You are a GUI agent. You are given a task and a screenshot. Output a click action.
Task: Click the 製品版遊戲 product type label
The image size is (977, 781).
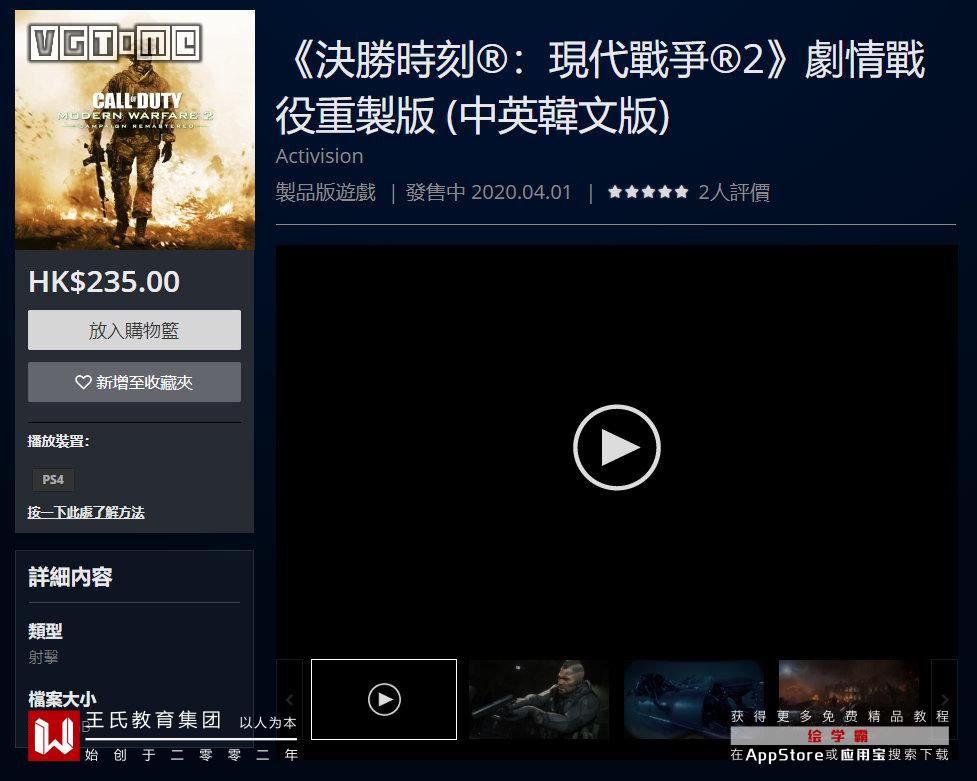click(326, 192)
